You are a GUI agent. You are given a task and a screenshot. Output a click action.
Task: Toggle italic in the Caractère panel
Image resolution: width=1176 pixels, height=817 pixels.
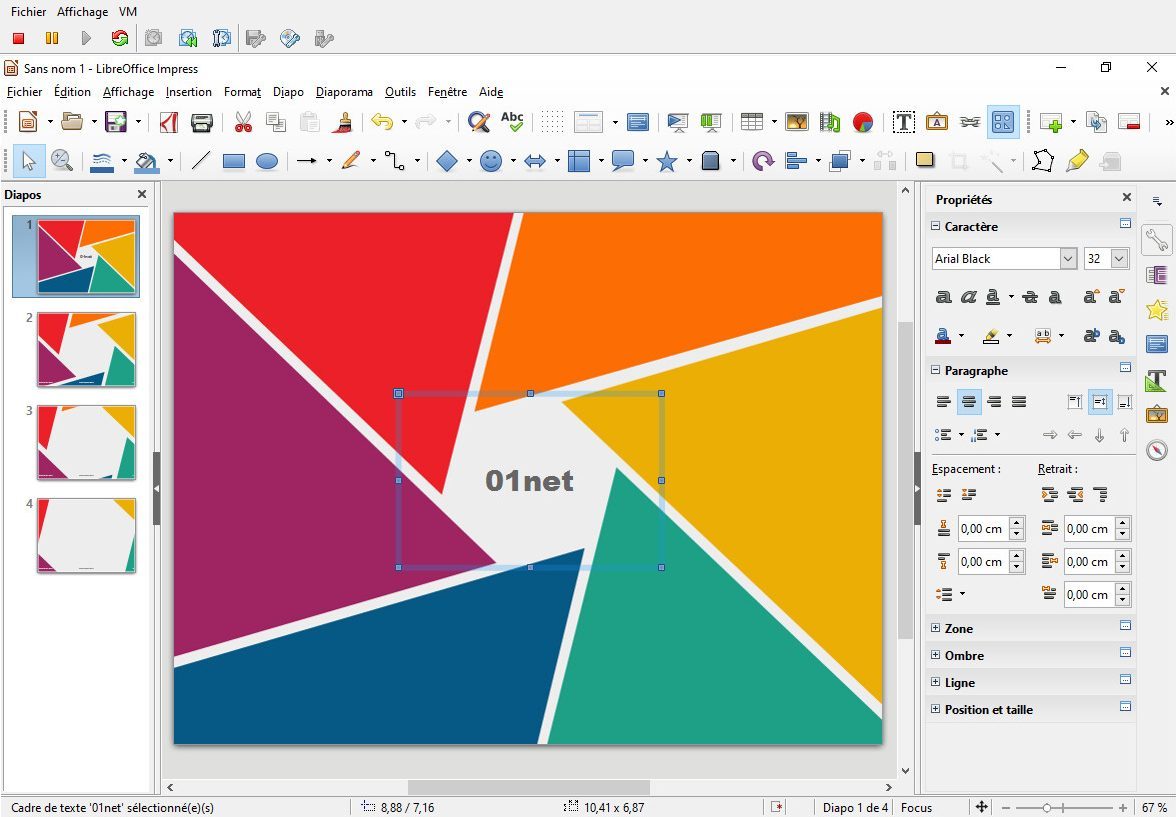pyautogui.click(x=968, y=297)
